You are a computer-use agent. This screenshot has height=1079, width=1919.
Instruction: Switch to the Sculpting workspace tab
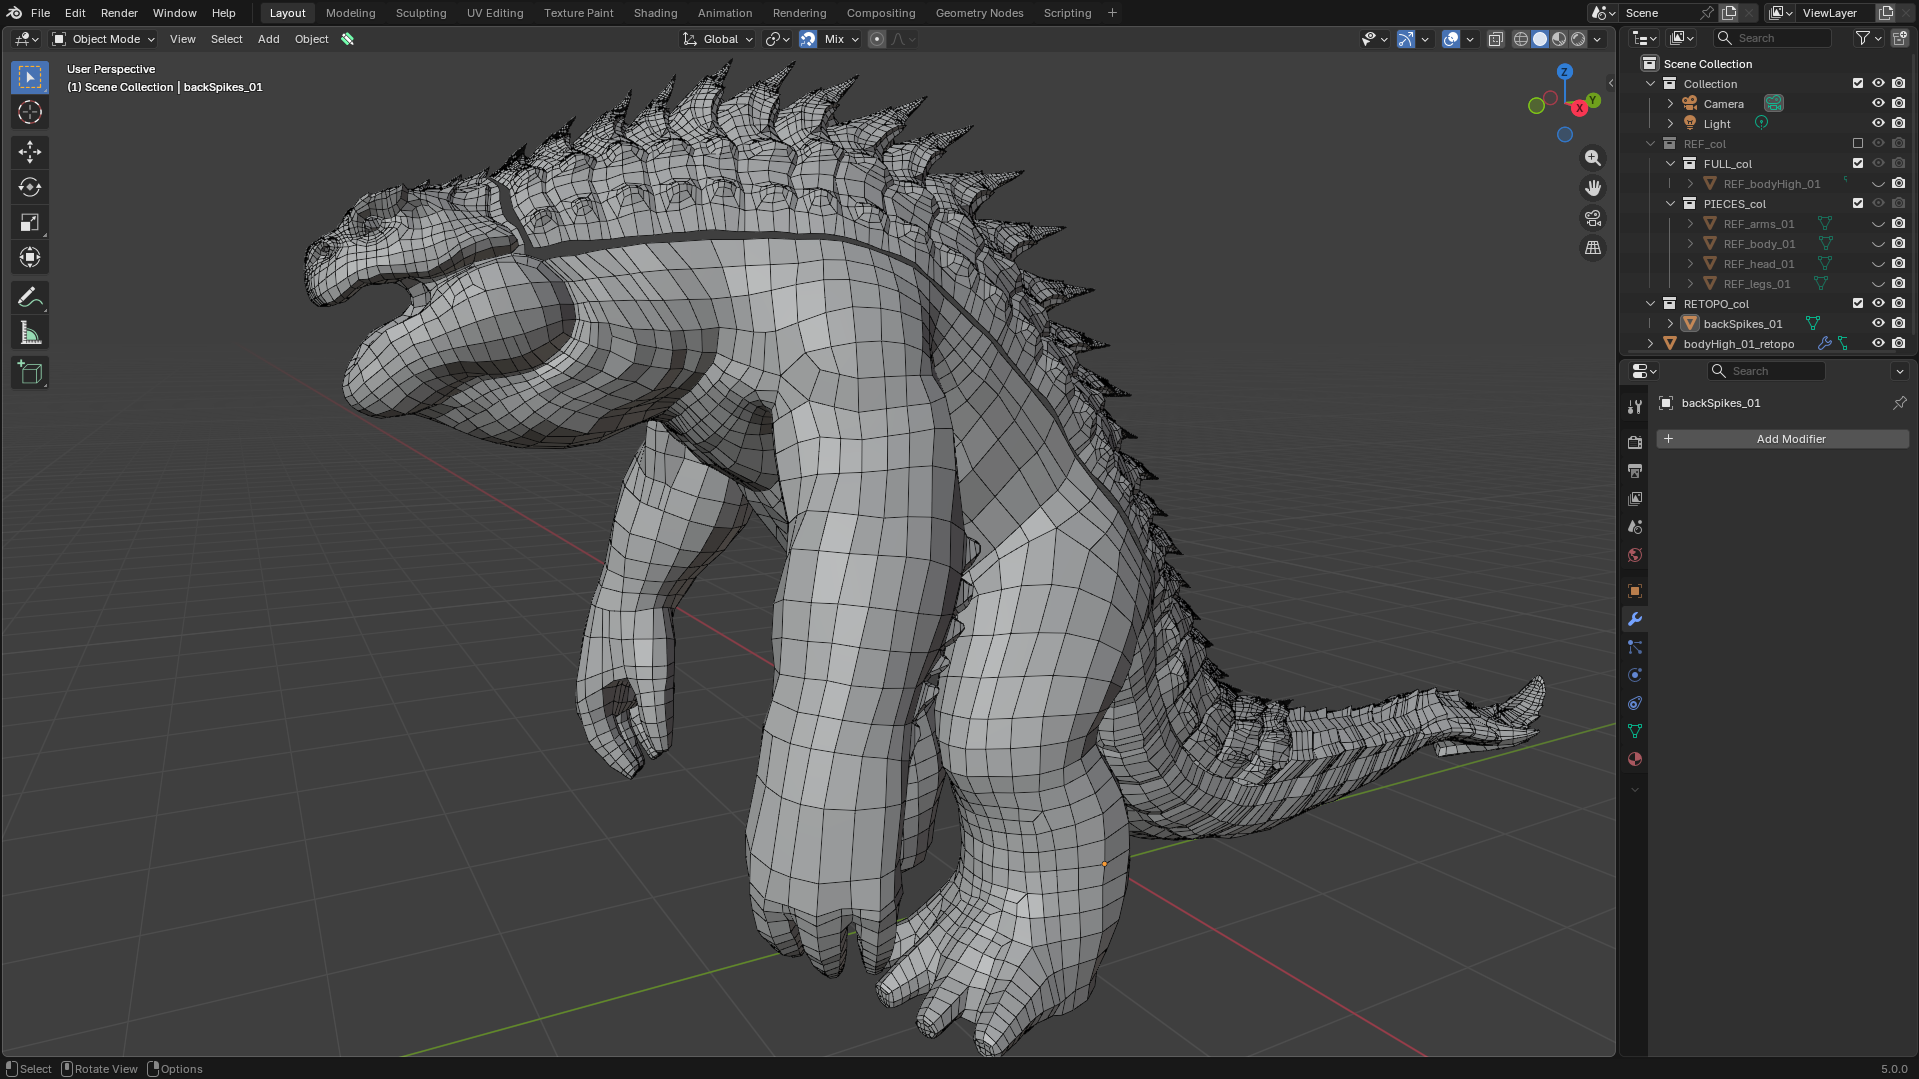click(421, 13)
